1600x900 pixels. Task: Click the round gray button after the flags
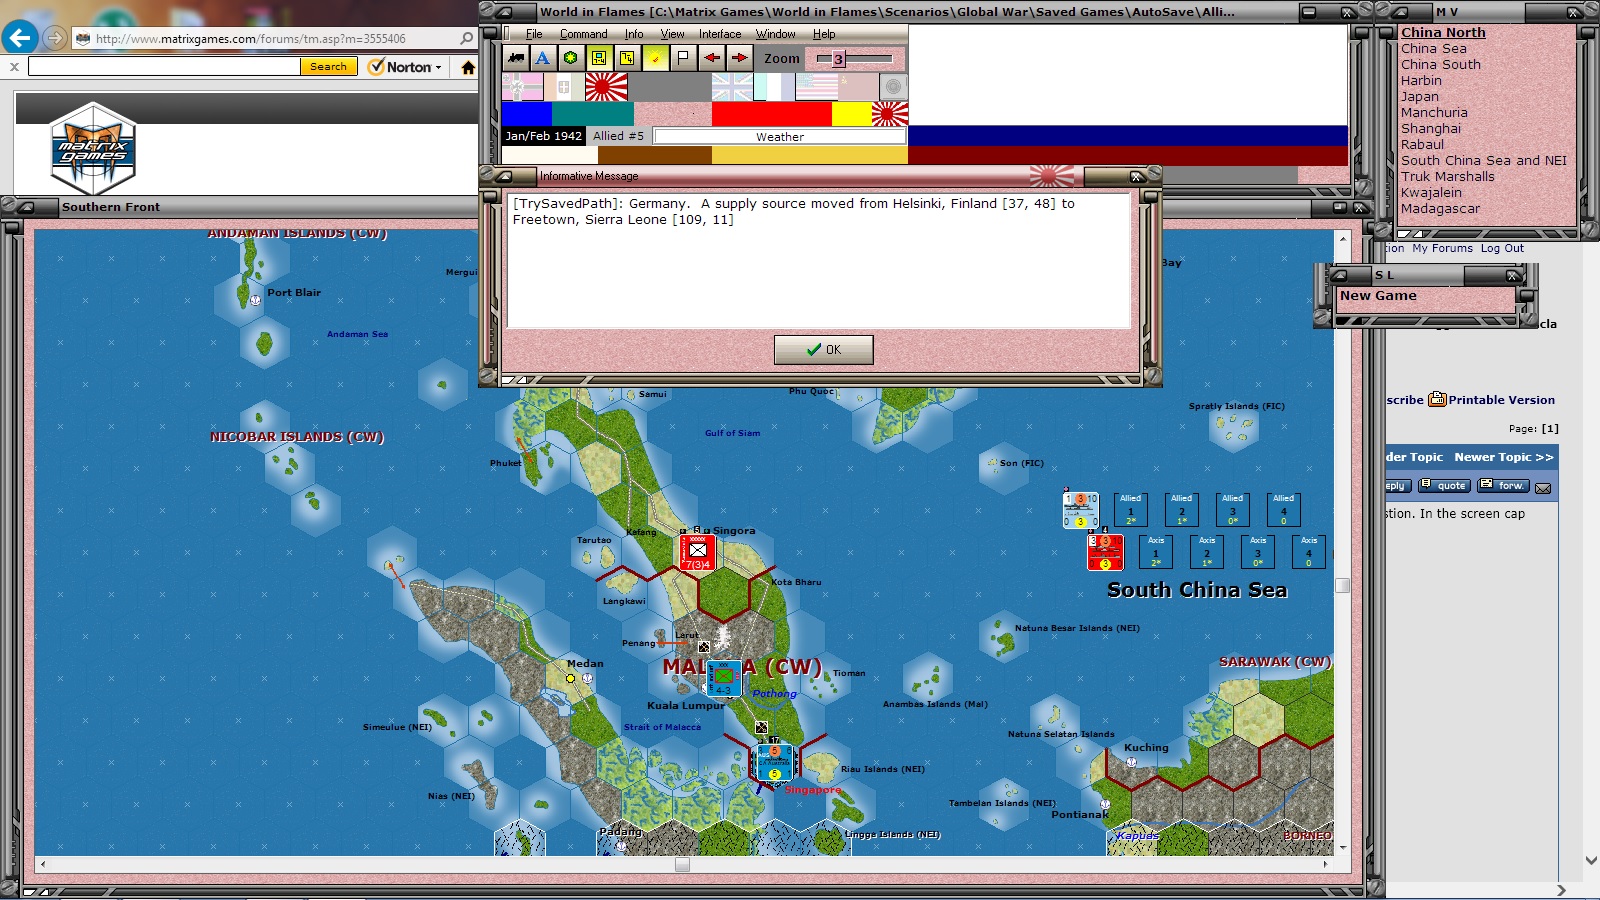pyautogui.click(x=893, y=87)
